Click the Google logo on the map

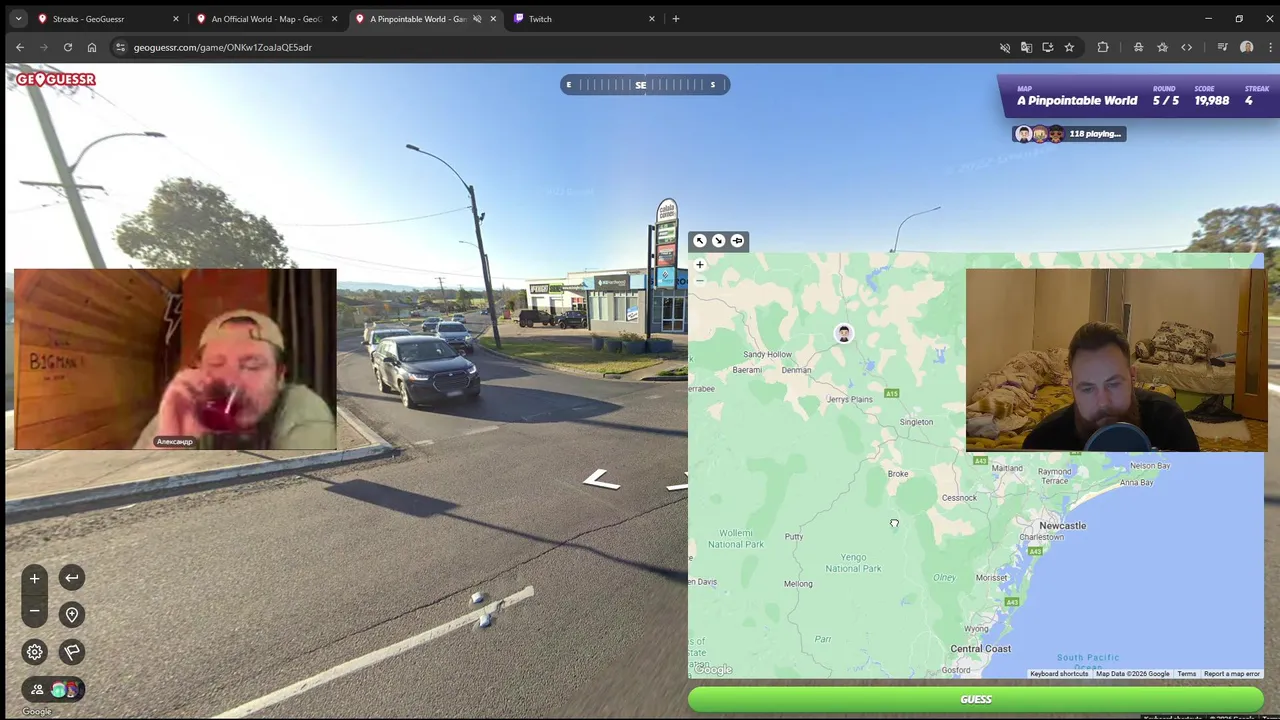pos(714,670)
